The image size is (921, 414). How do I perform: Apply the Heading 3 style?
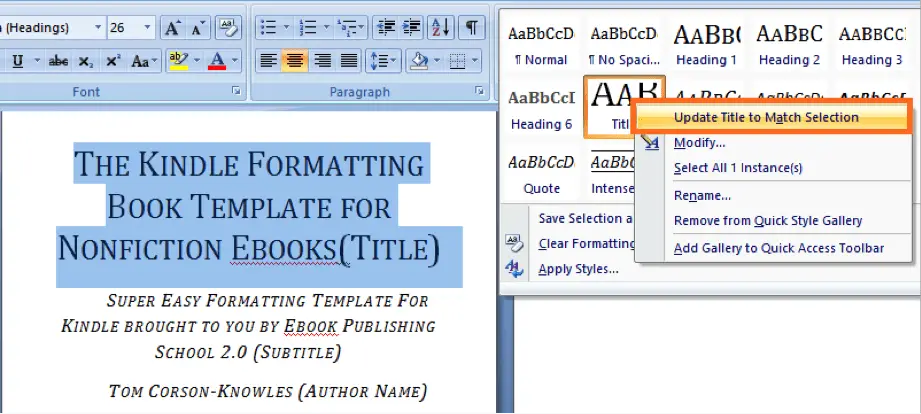[872, 45]
